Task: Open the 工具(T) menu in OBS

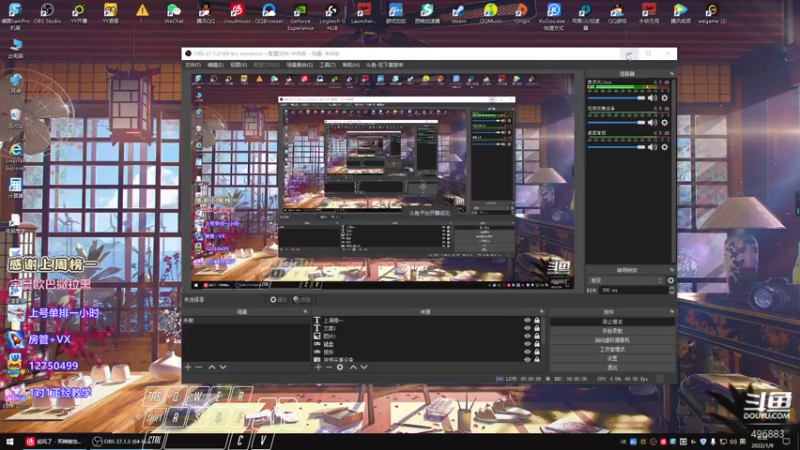Action: pyautogui.click(x=328, y=65)
